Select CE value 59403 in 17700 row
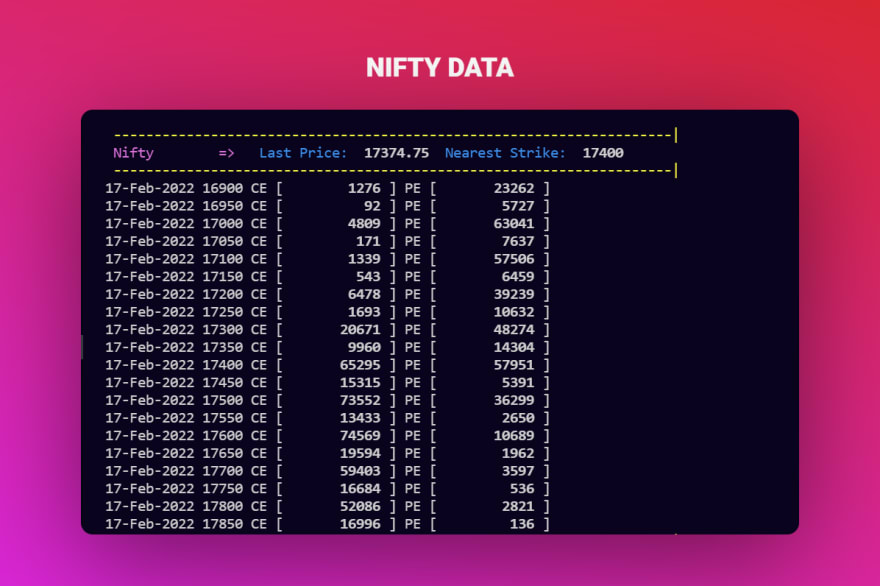 360,471
